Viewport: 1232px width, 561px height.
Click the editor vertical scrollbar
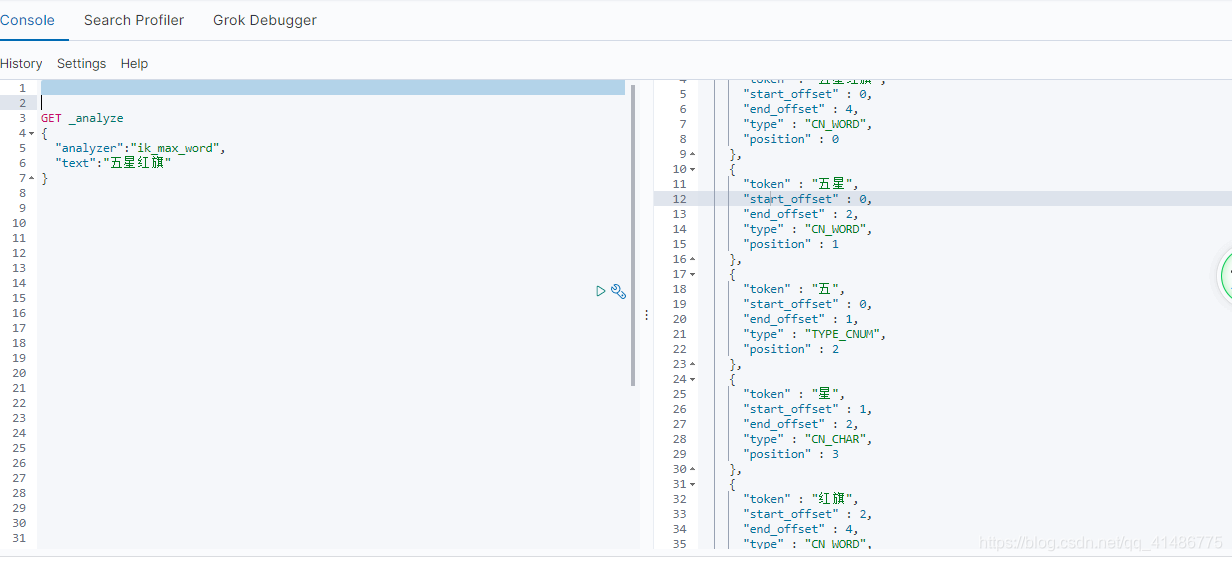[x=633, y=235]
